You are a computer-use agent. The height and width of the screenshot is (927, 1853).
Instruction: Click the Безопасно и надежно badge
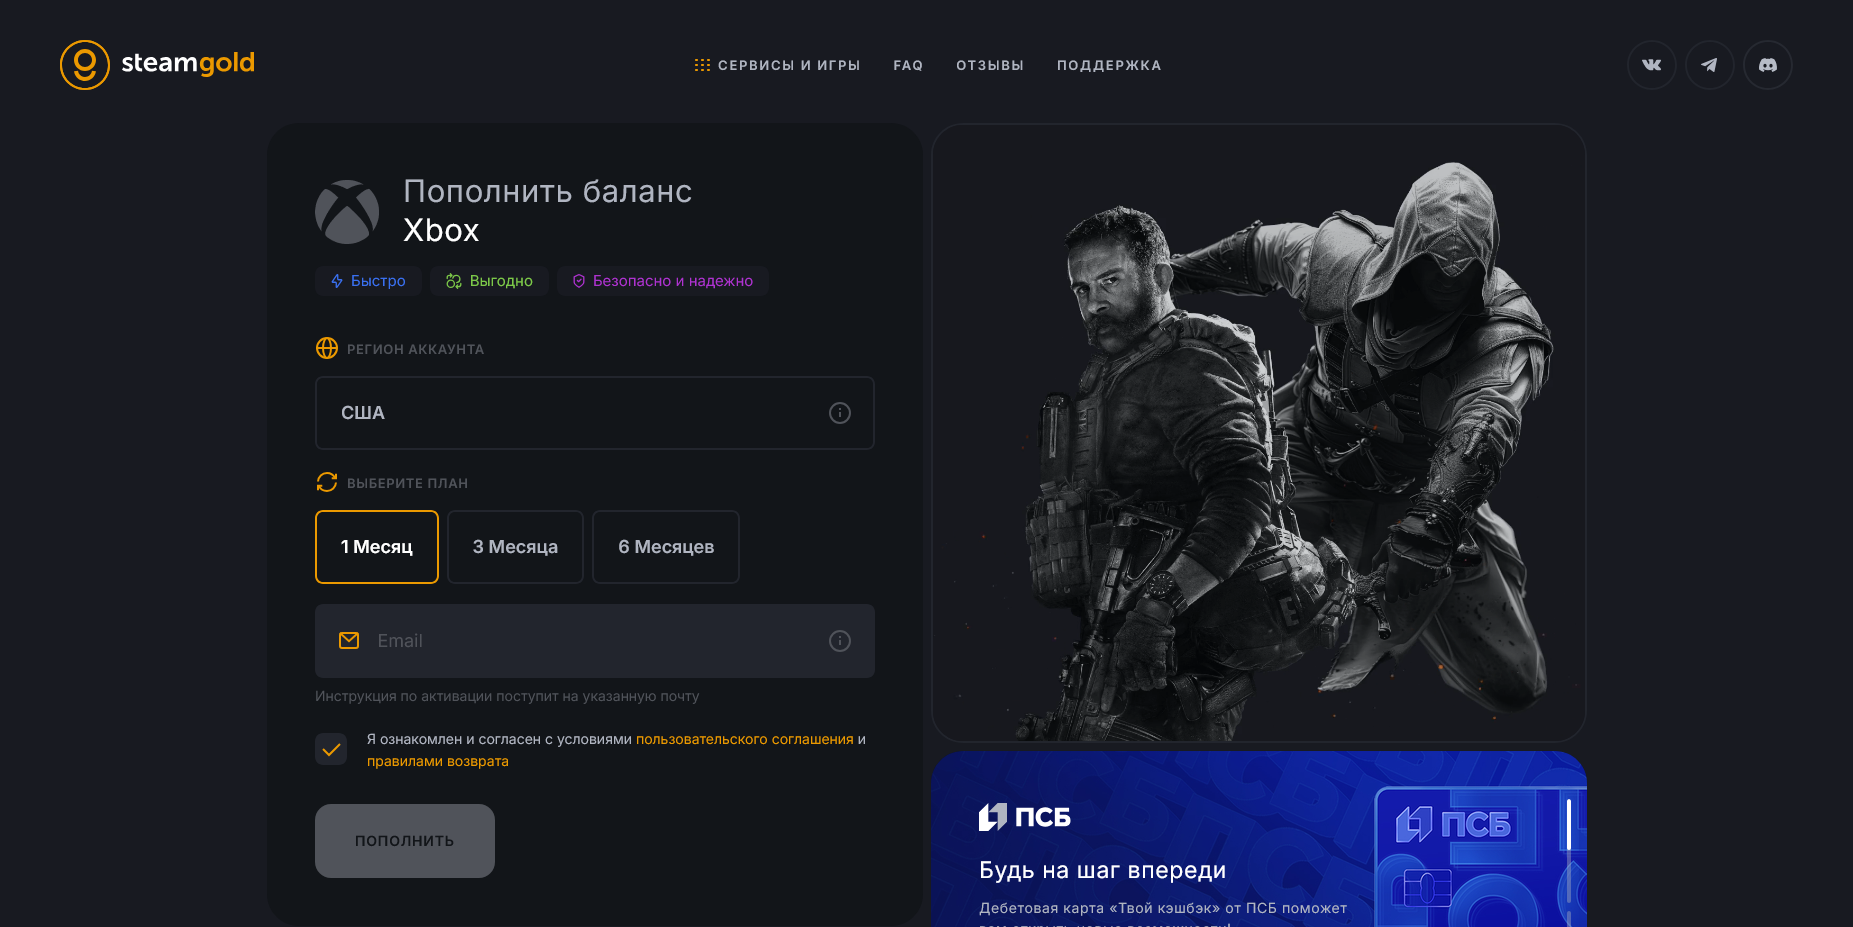tap(663, 281)
